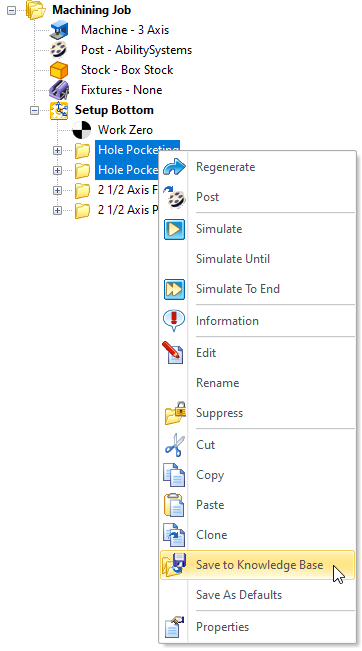The image size is (362, 651).
Task: Click the Setup Bottom coordinate icon
Action: point(59,110)
